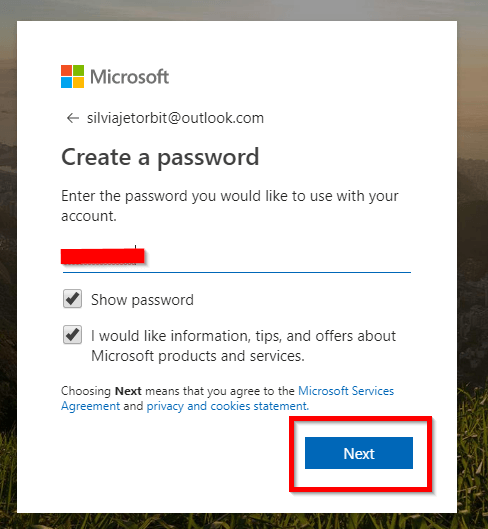Click the red redacted password block
The image size is (488, 529).
point(103,256)
